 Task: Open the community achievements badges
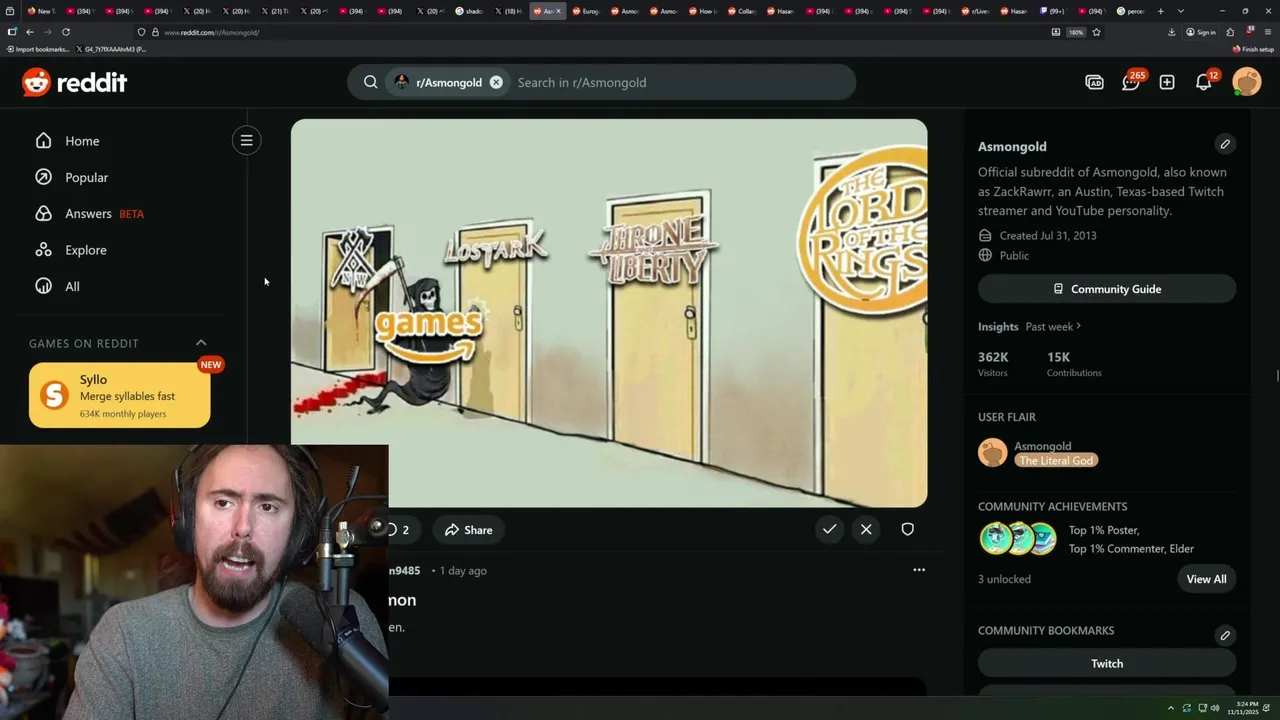tap(1019, 539)
